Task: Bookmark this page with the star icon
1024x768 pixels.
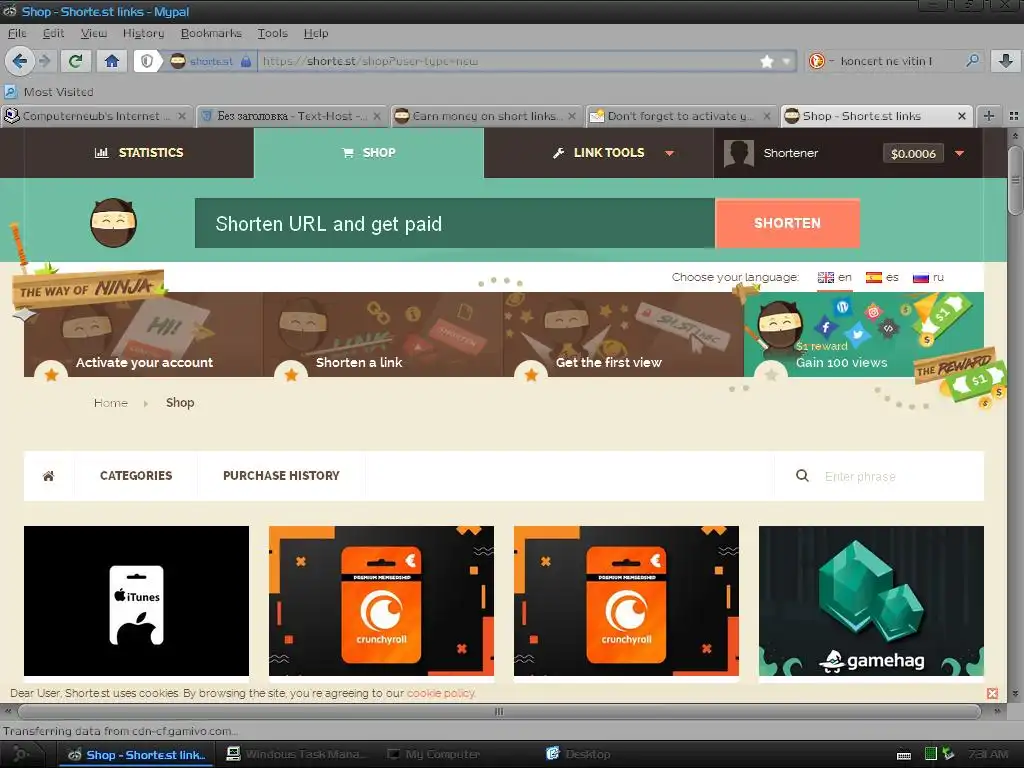Action: (x=767, y=61)
